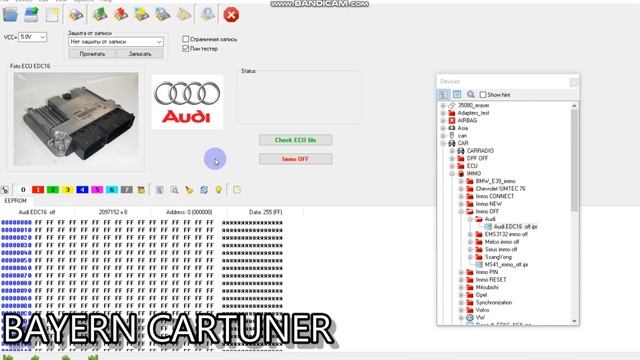Select Audi EDC16 off.ipr tree file

pos(516,227)
